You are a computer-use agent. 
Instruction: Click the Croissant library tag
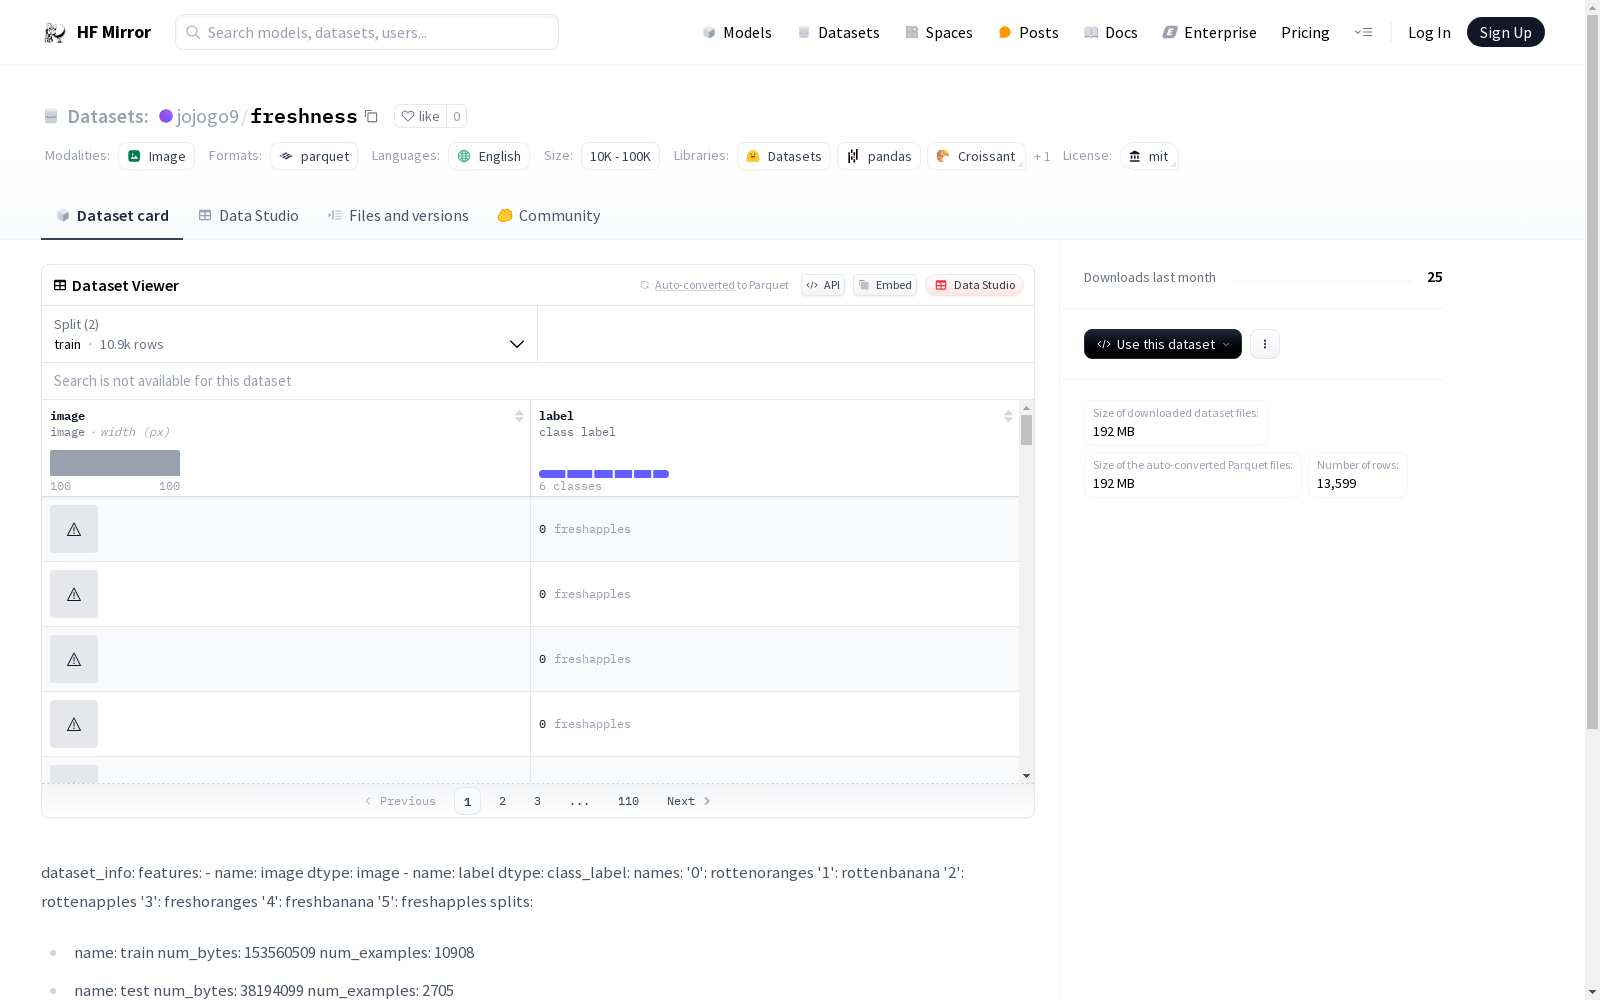pos(976,156)
